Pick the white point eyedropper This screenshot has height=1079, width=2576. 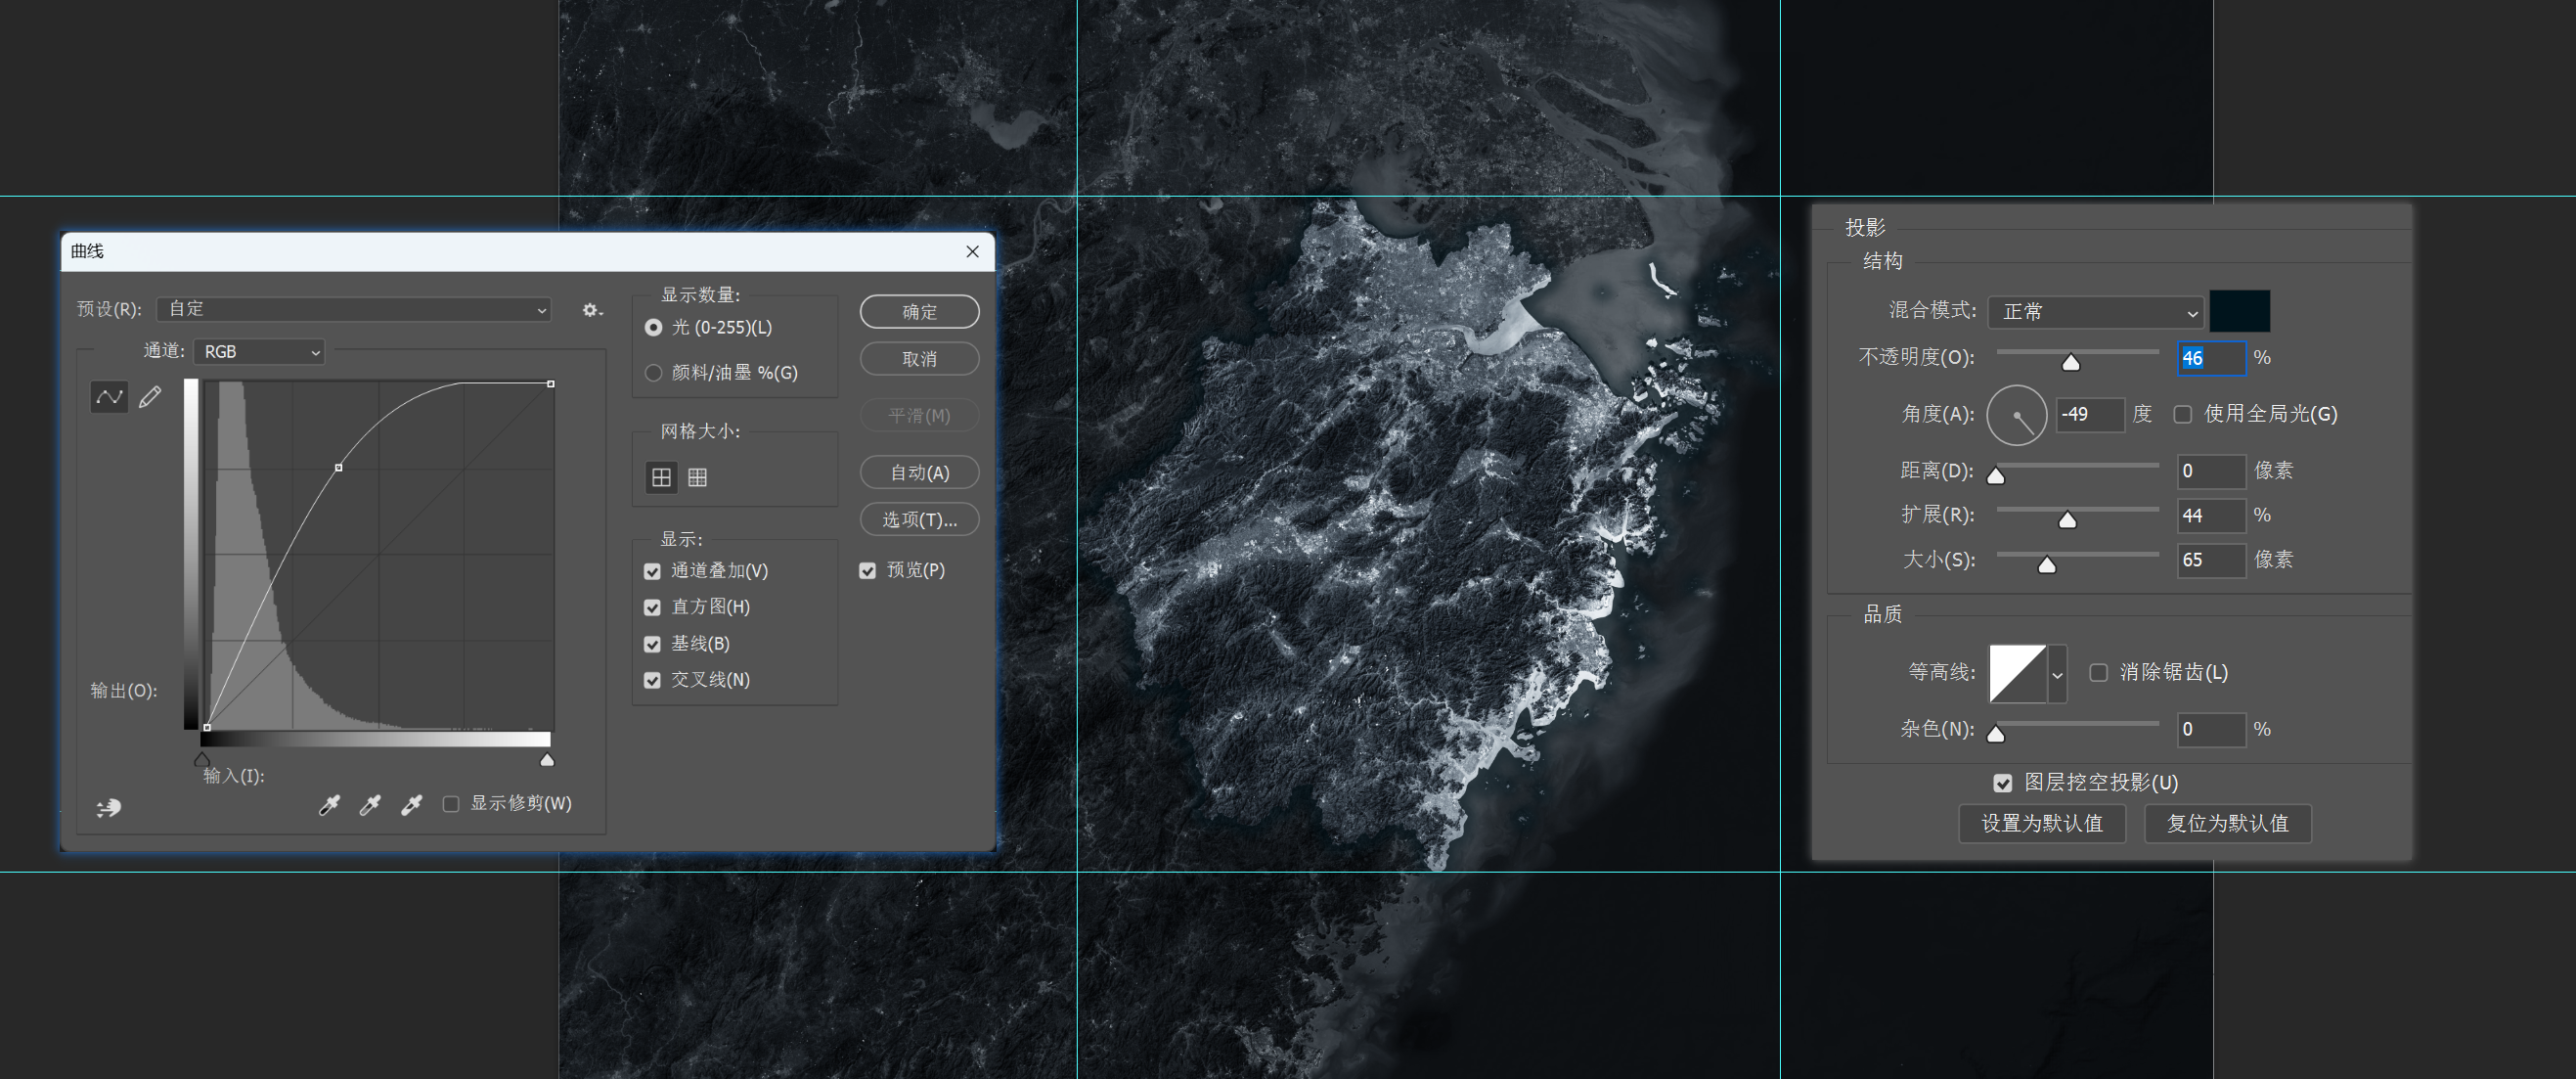coord(411,805)
